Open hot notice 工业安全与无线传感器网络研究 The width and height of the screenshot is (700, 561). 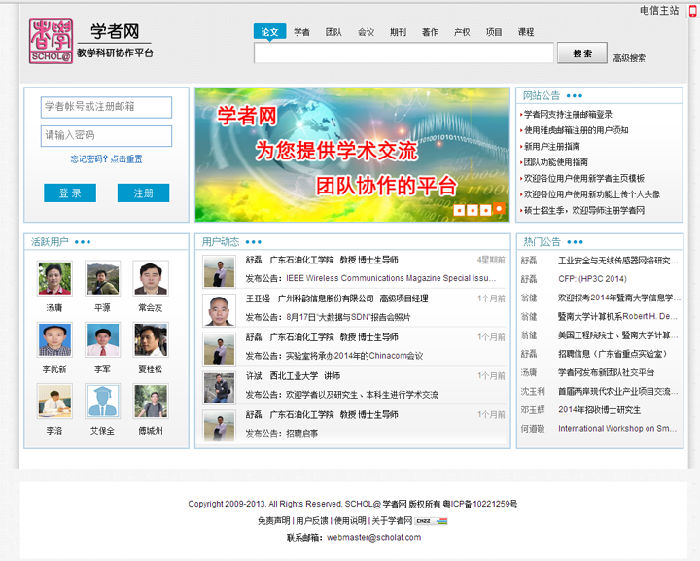click(x=618, y=260)
